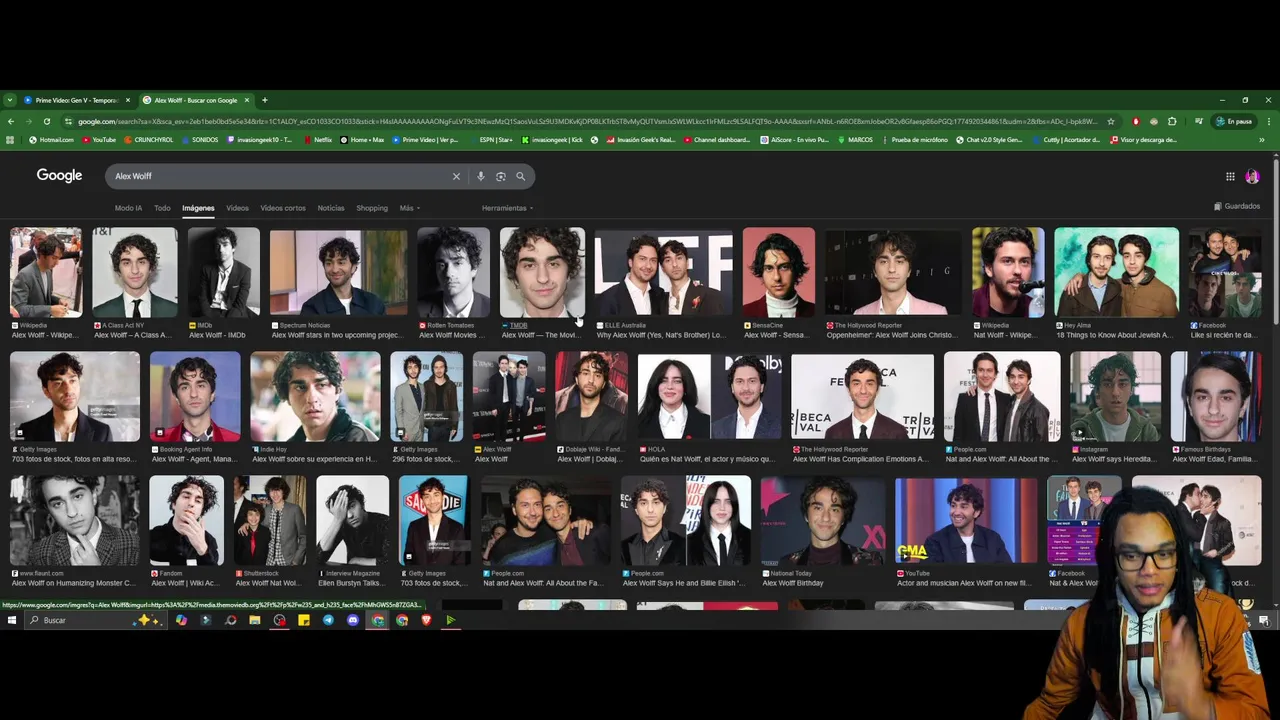Image resolution: width=1280 pixels, height=720 pixels.
Task: Switch to the Noticias tab
Action: tap(331, 208)
